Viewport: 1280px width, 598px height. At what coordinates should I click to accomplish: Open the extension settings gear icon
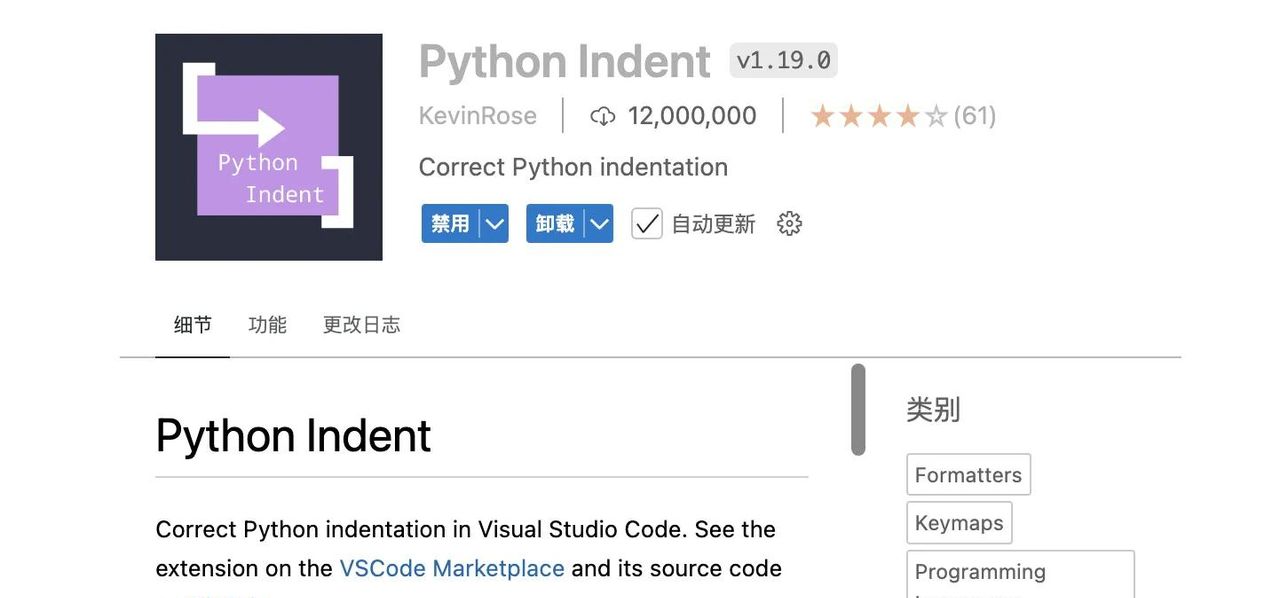pos(789,223)
